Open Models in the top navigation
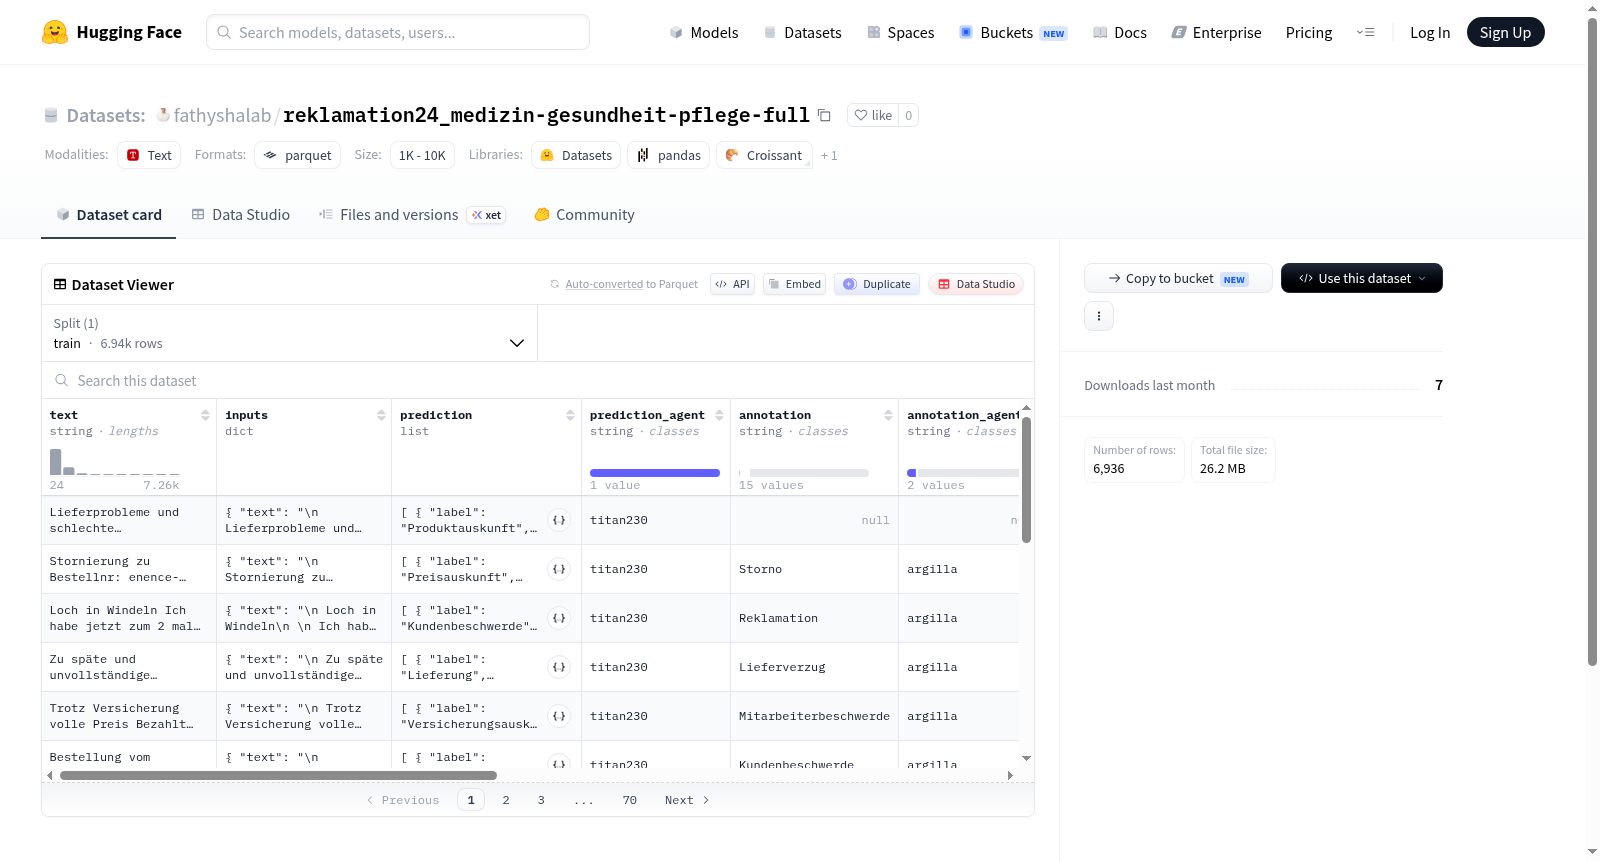The width and height of the screenshot is (1600, 861). 703,33
